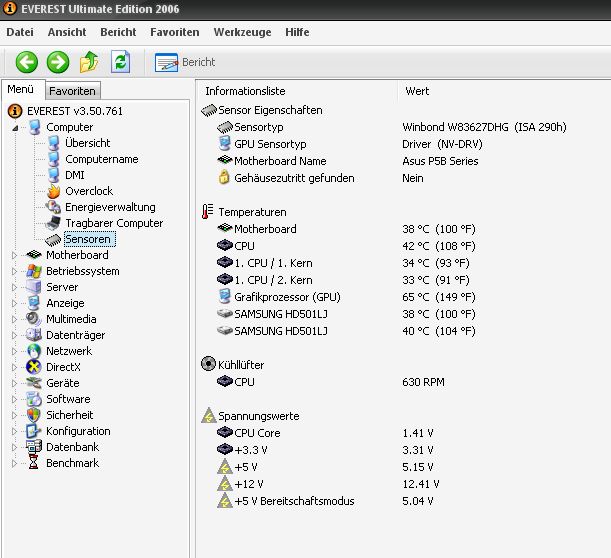Click the Konfiguration icon
Screen dimensions: 611x558
34,431
